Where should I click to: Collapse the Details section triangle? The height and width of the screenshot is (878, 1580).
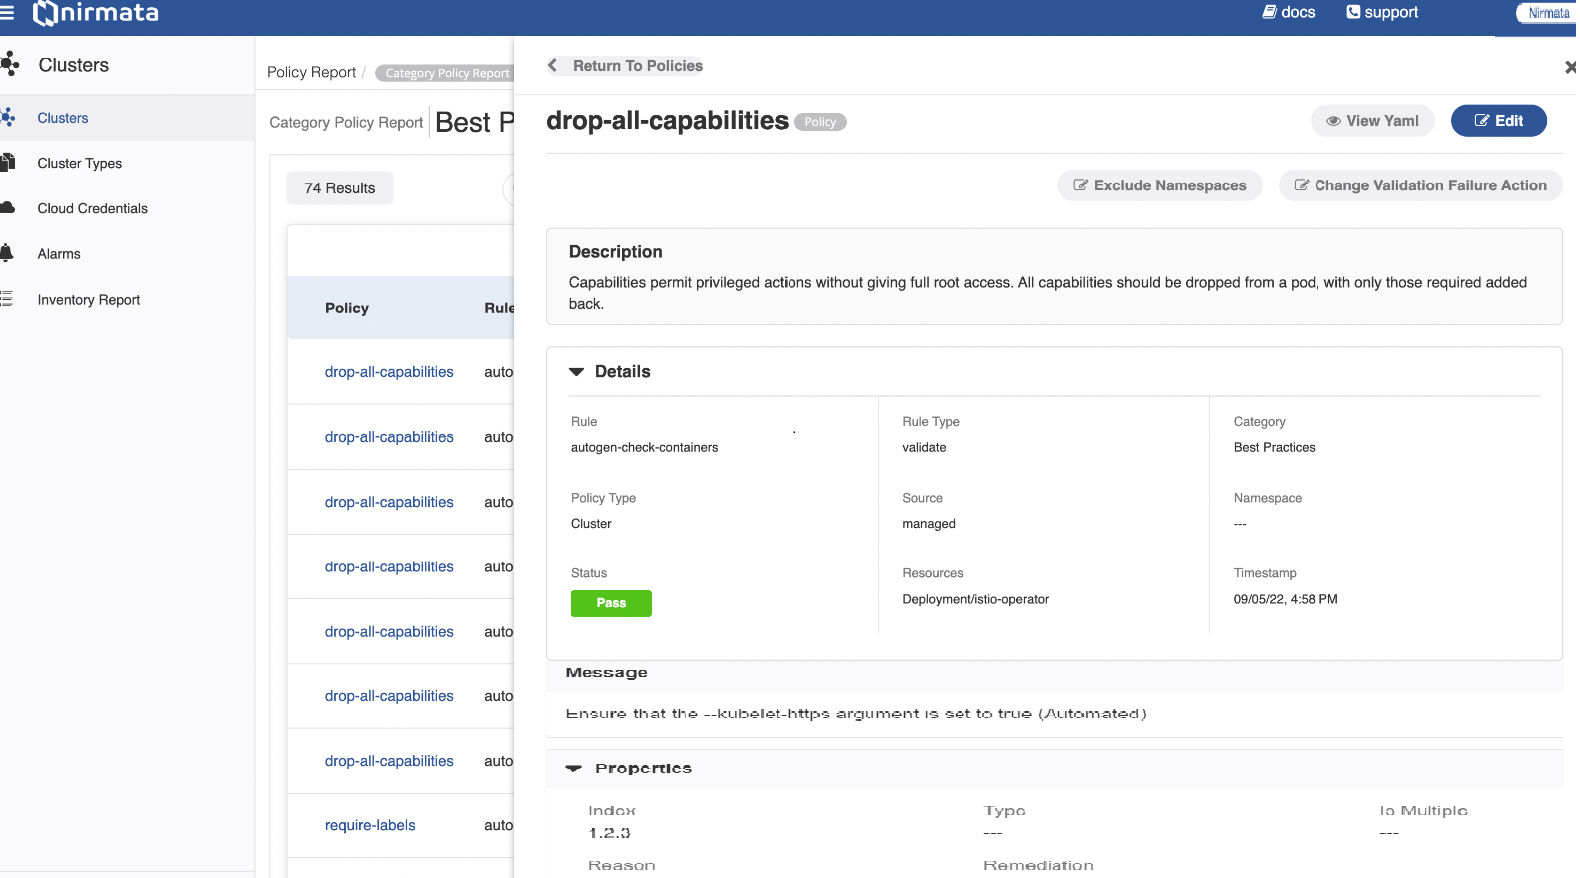point(576,372)
